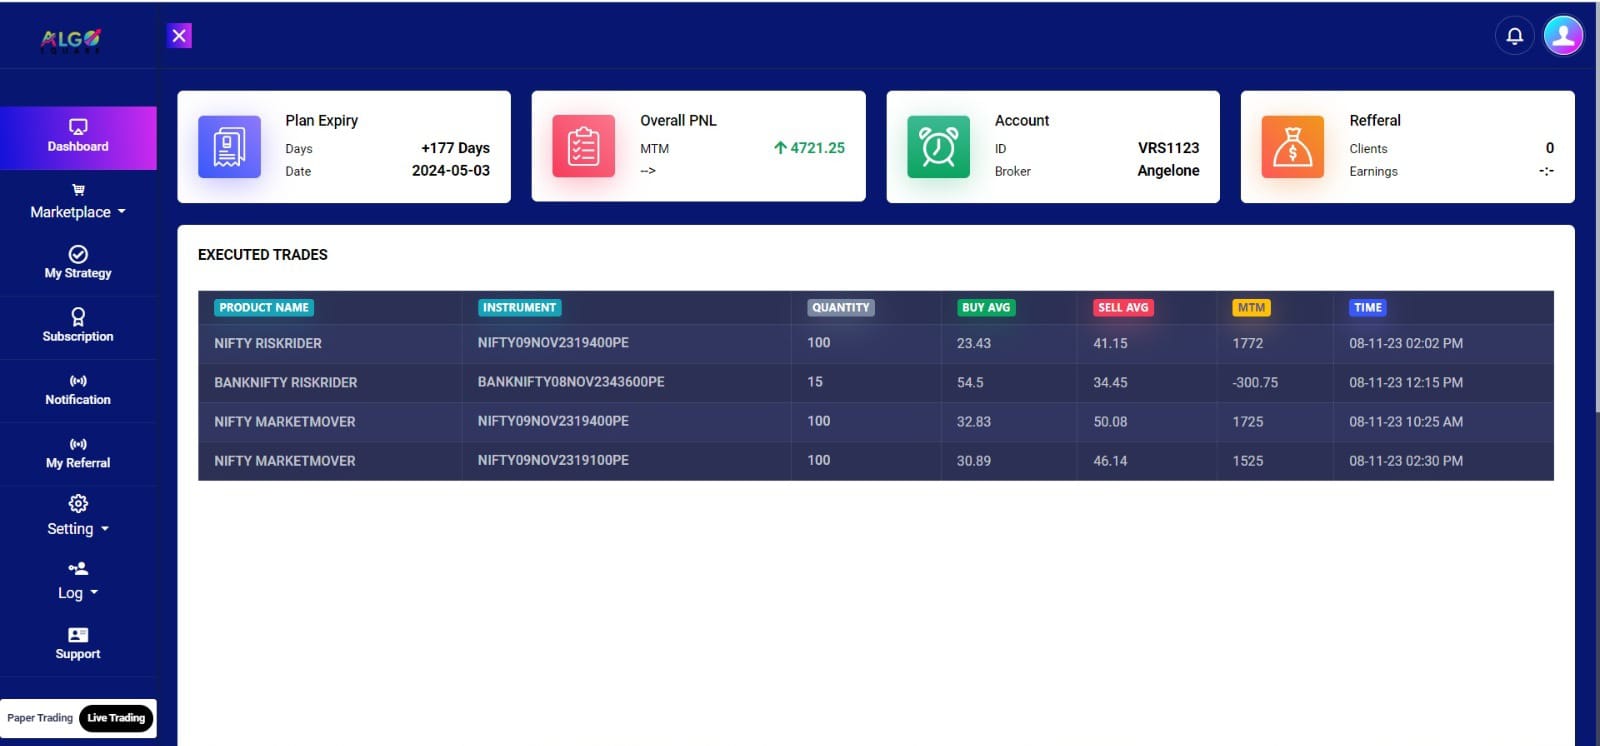Click the Refferal Clients count 0
Image resolution: width=1600 pixels, height=746 pixels.
click(x=1550, y=148)
